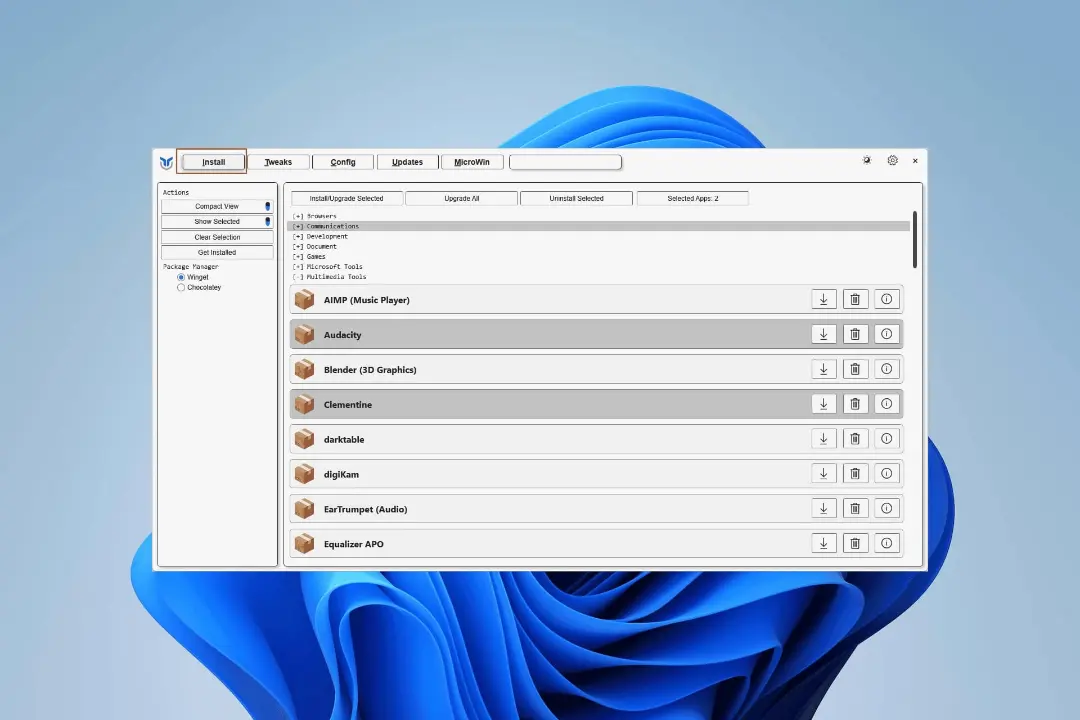
Task: Toggle the light/dark theme sun icon
Action: click(x=866, y=161)
